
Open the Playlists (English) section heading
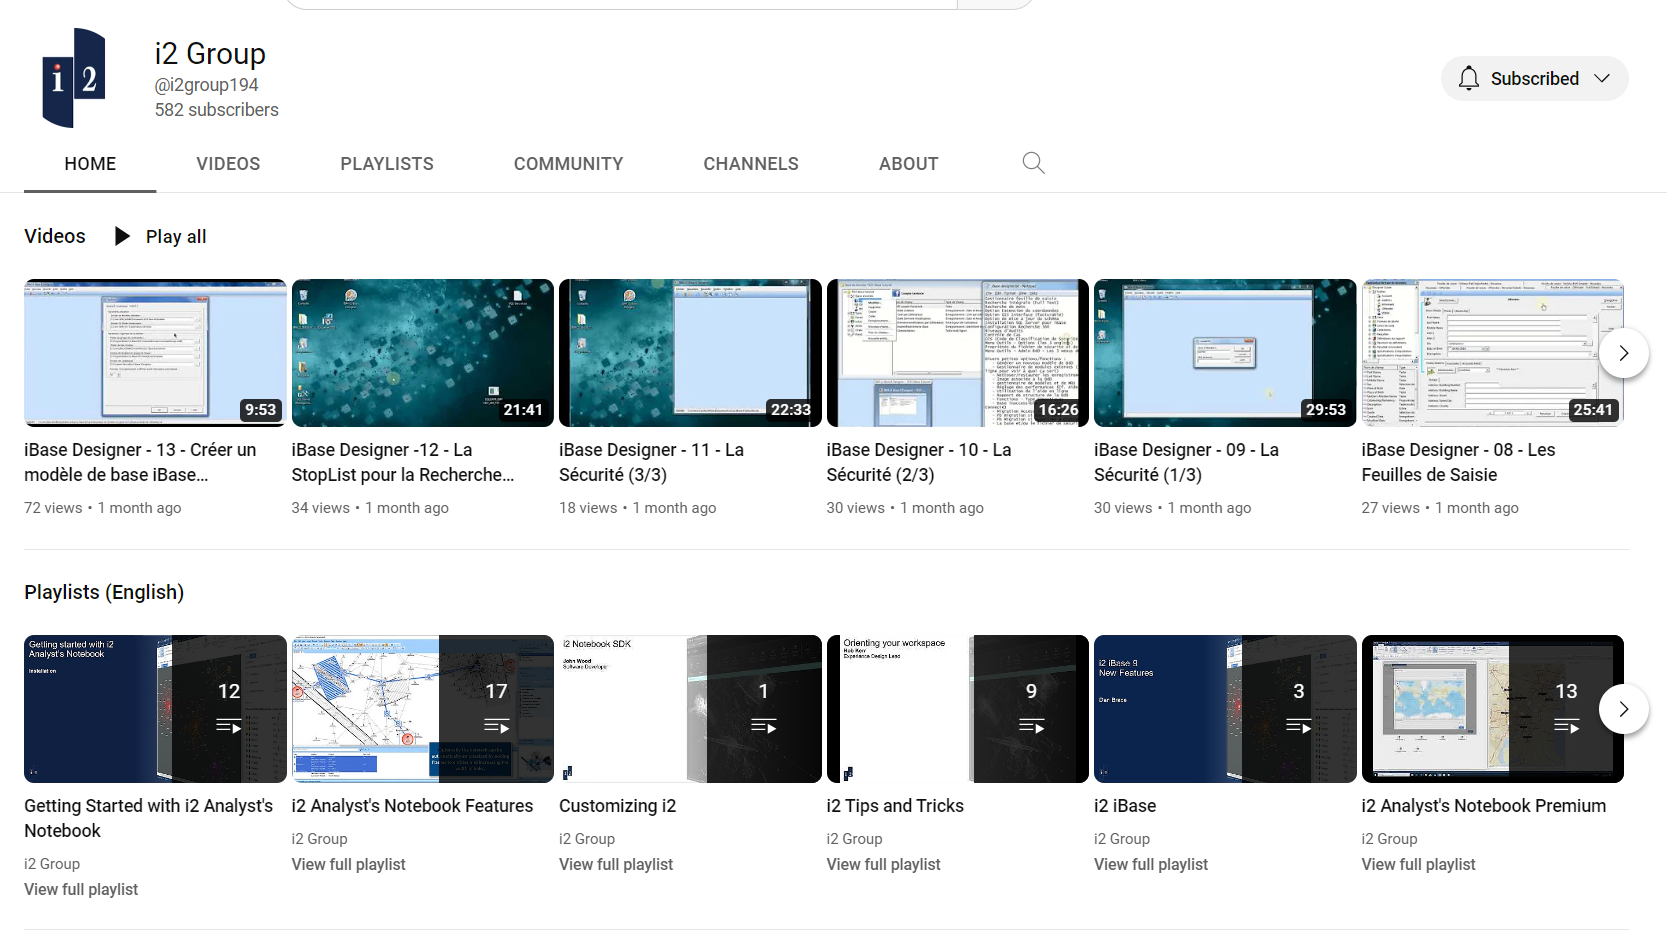point(104,592)
